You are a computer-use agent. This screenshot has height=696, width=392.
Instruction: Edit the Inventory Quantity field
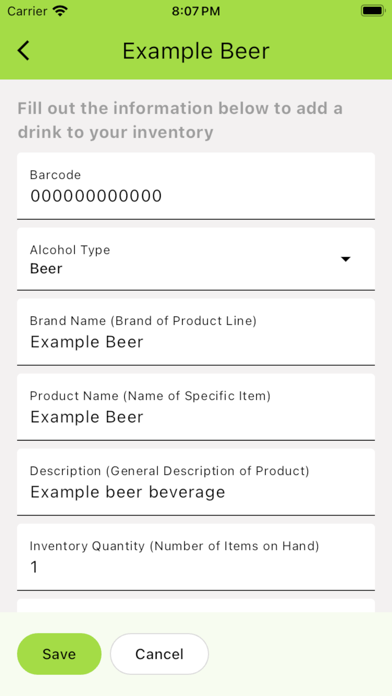196,558
